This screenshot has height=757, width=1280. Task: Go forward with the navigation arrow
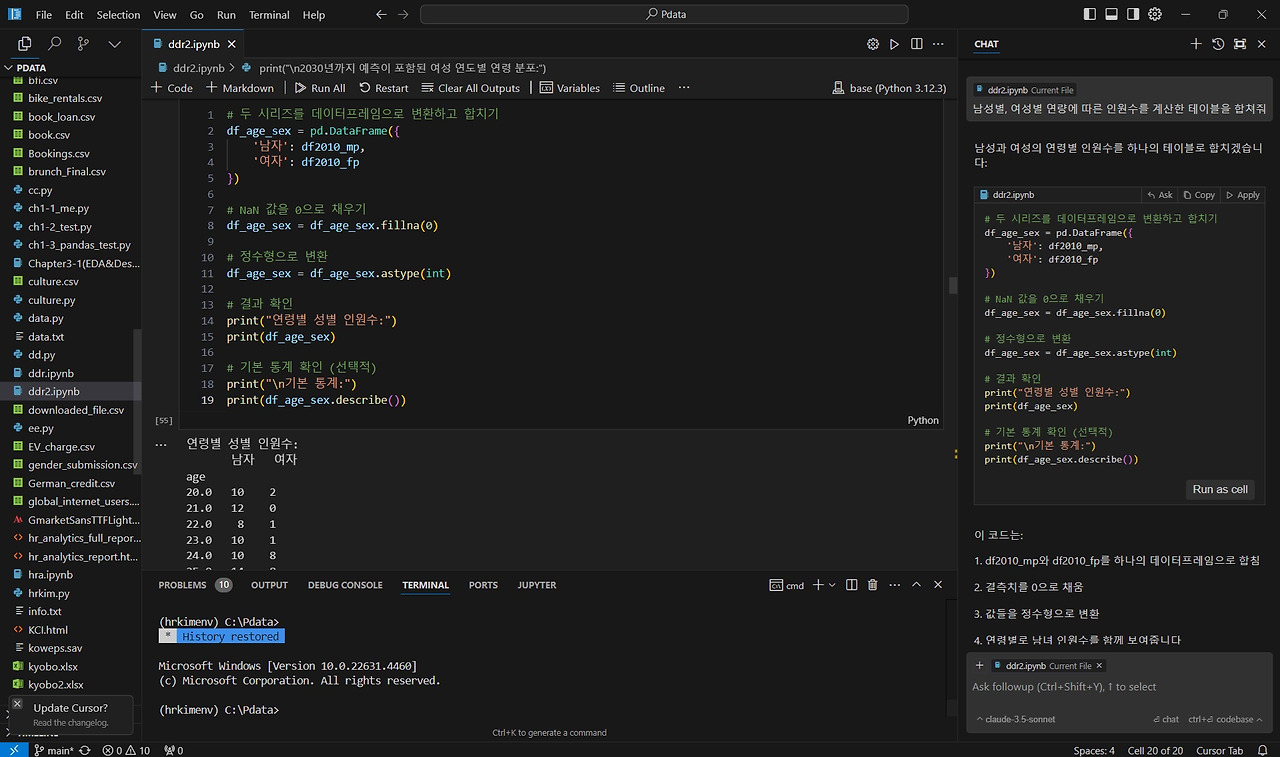[403, 15]
